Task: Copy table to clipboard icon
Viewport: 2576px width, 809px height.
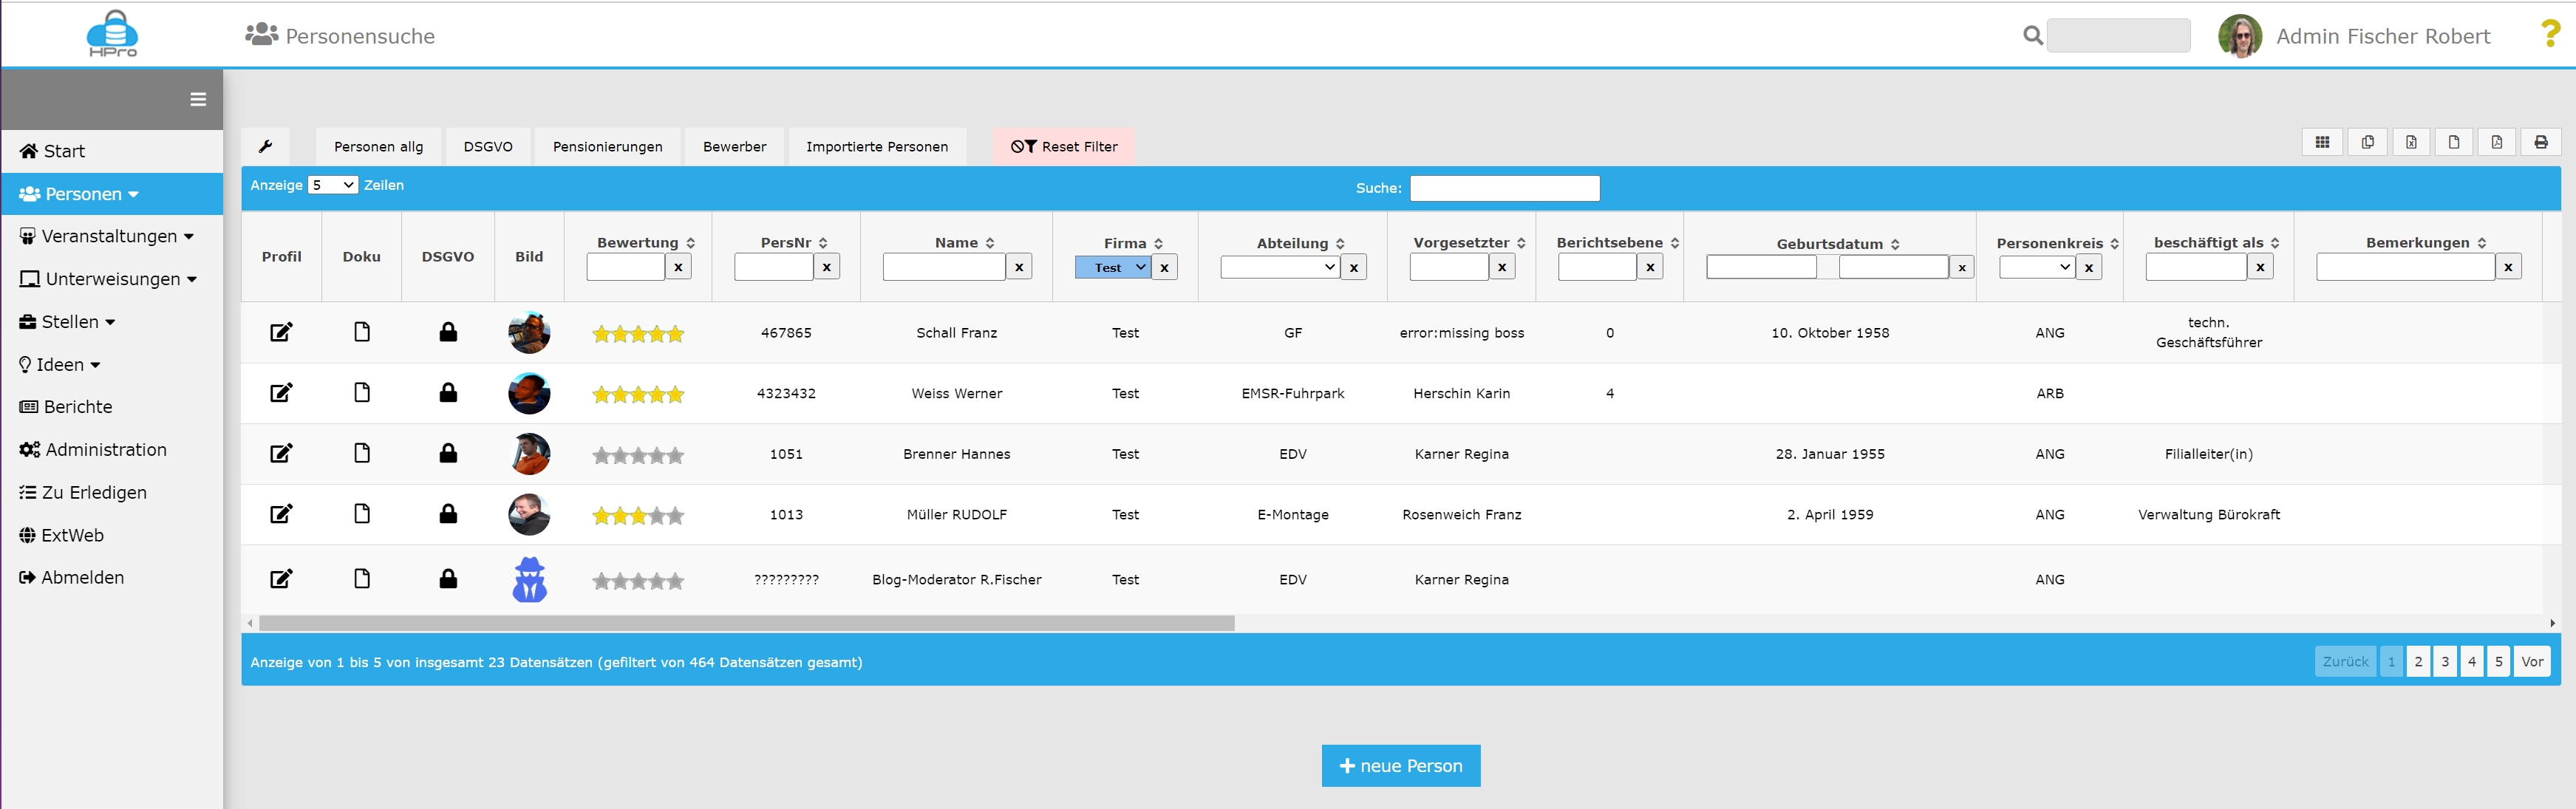Action: (2367, 143)
